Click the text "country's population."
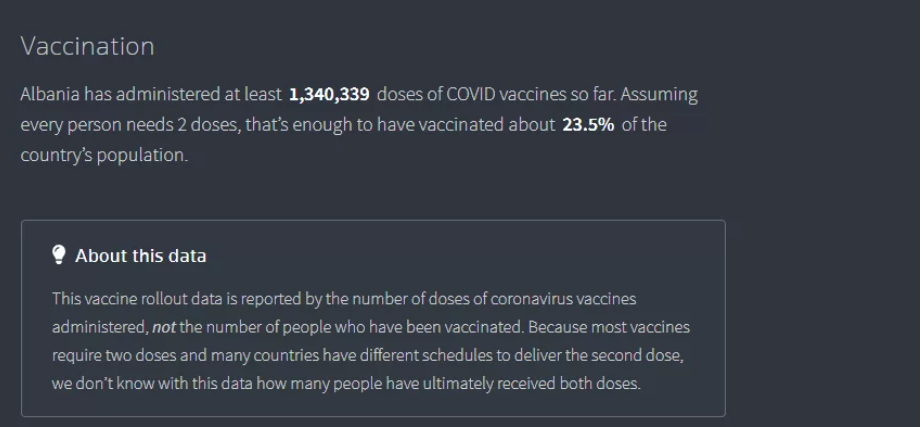 tap(103, 156)
